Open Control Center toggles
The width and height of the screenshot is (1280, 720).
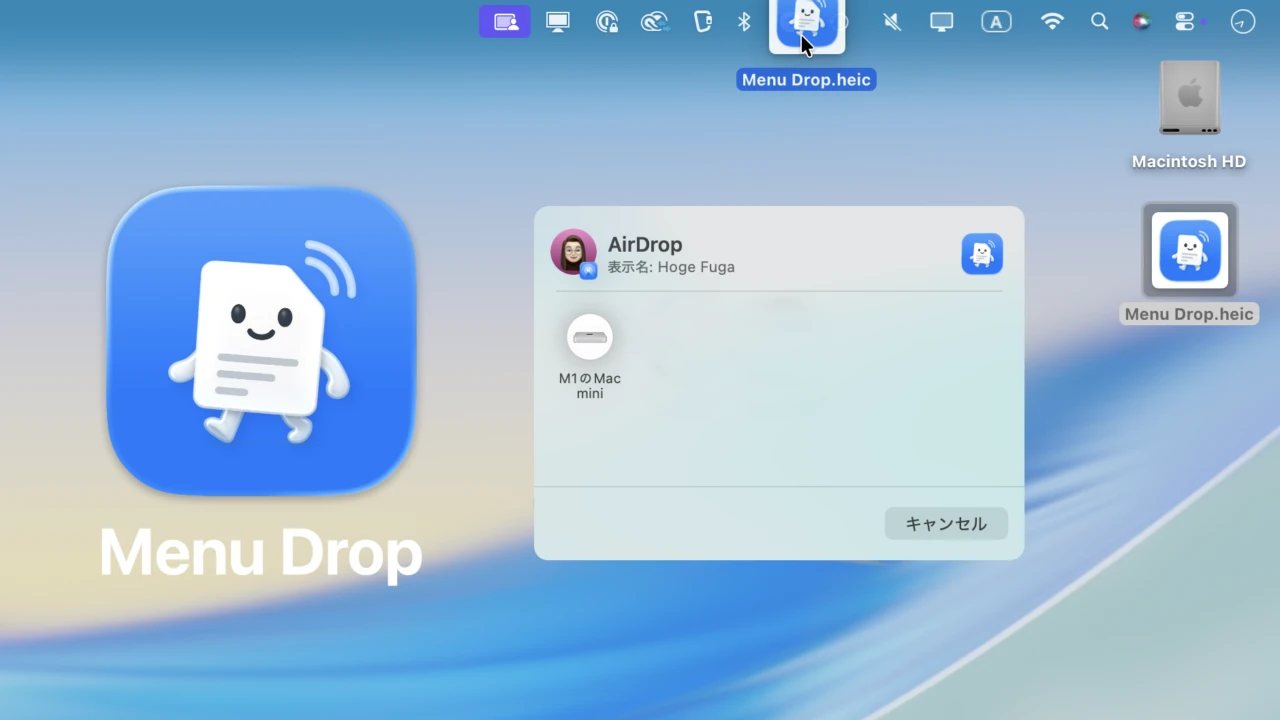[x=1185, y=22]
